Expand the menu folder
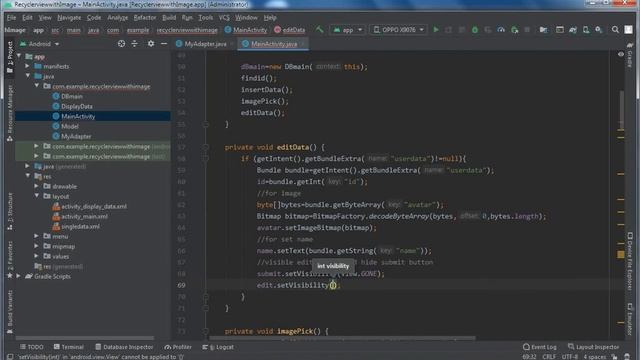 pos(36,236)
